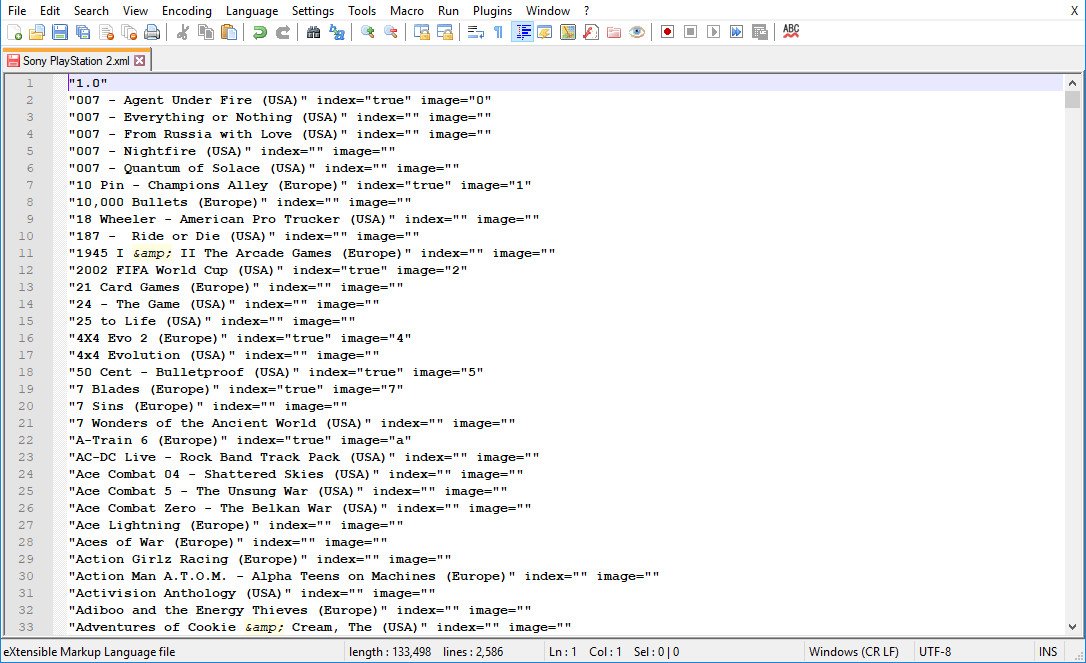Screen dimensions: 1086x663
Task: Toggle show all characters pilcrow icon
Action: pos(499,32)
